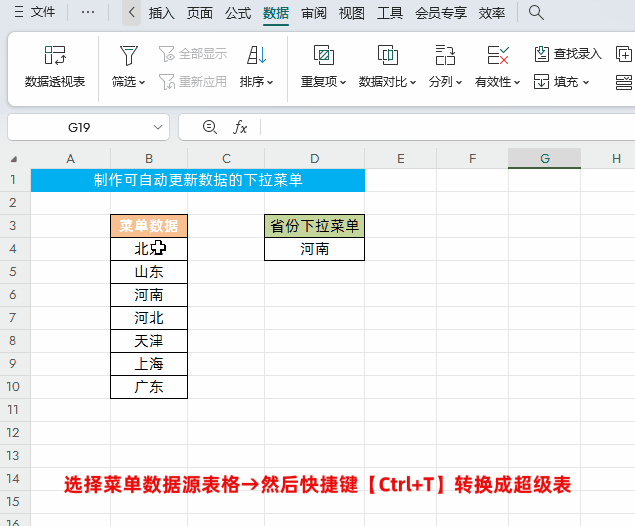The width and height of the screenshot is (635, 526).
Task: Click the 重新应用 reapply filter icon
Action: tap(166, 82)
